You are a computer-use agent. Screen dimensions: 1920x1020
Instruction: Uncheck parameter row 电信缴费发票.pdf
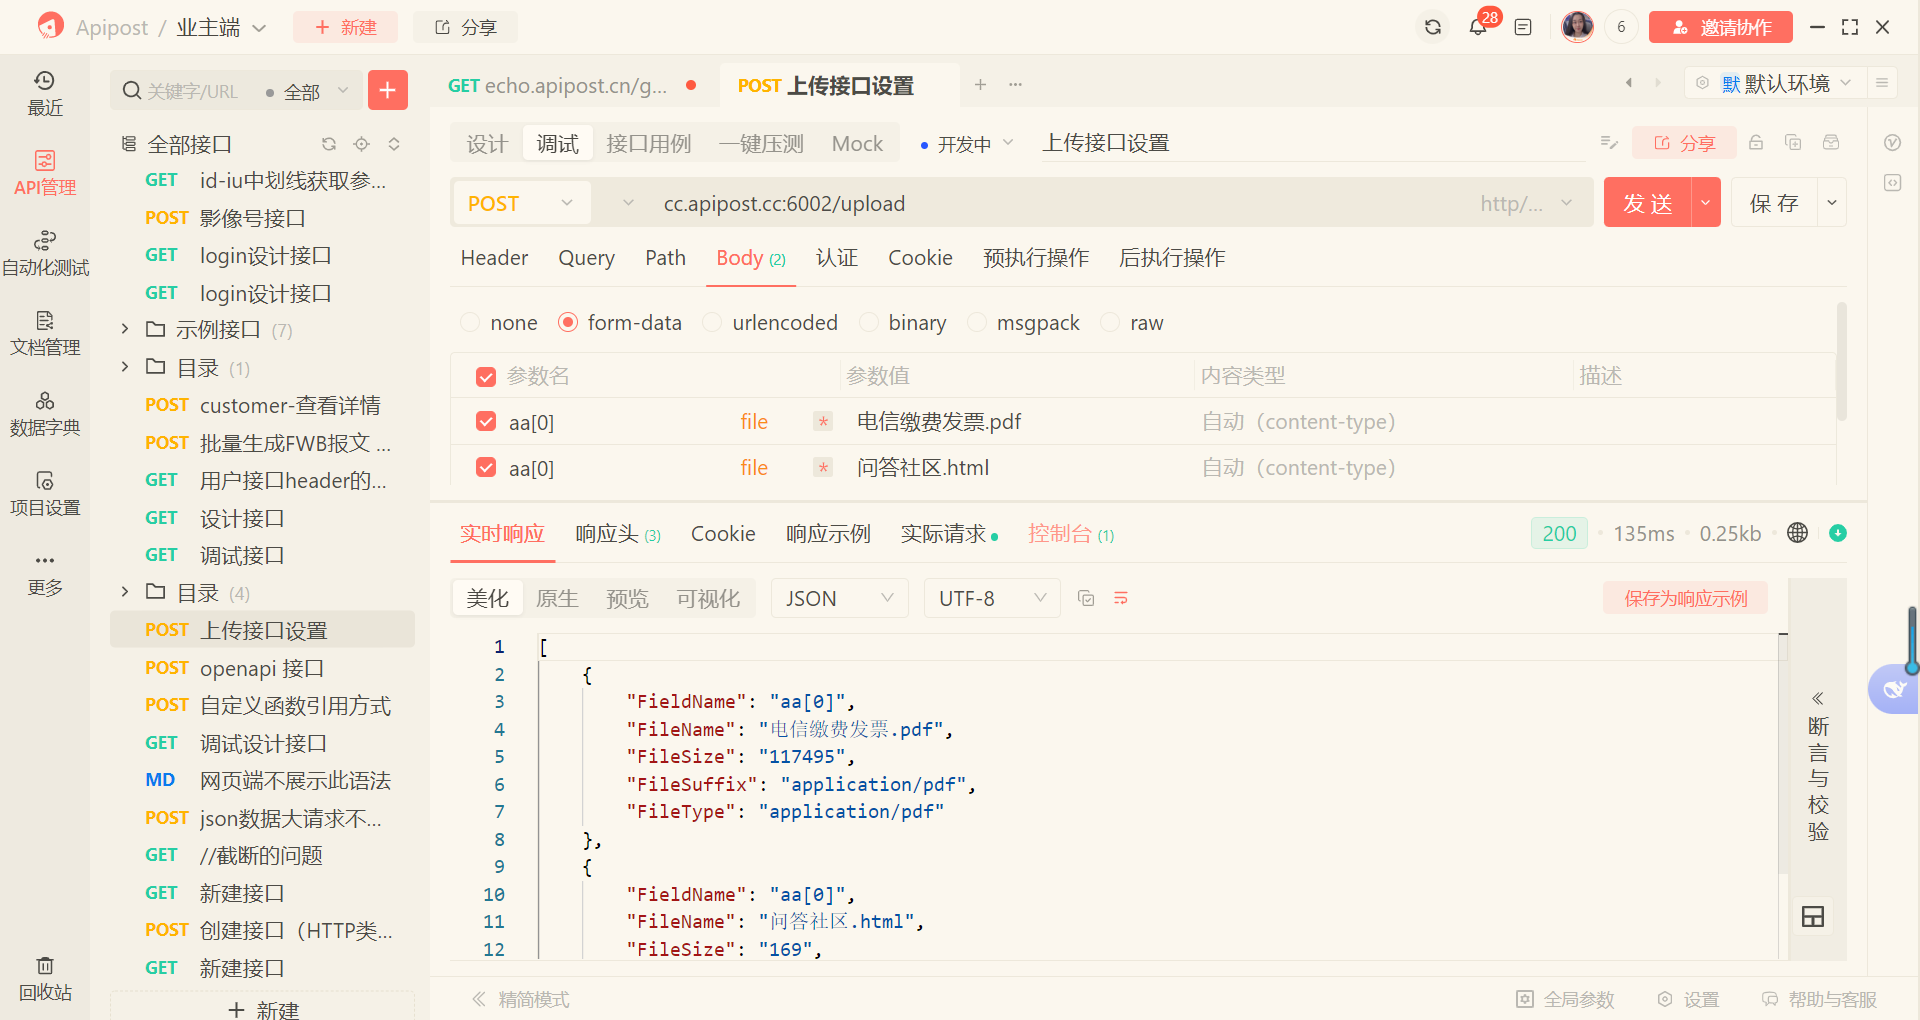[x=486, y=422]
